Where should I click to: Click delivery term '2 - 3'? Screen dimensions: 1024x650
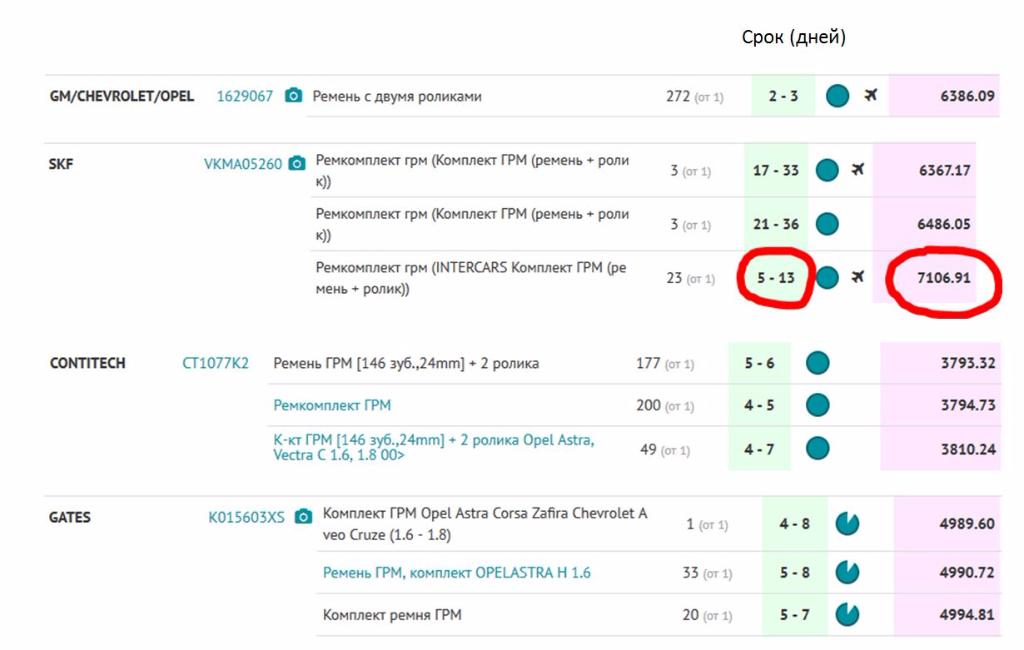[x=783, y=96]
